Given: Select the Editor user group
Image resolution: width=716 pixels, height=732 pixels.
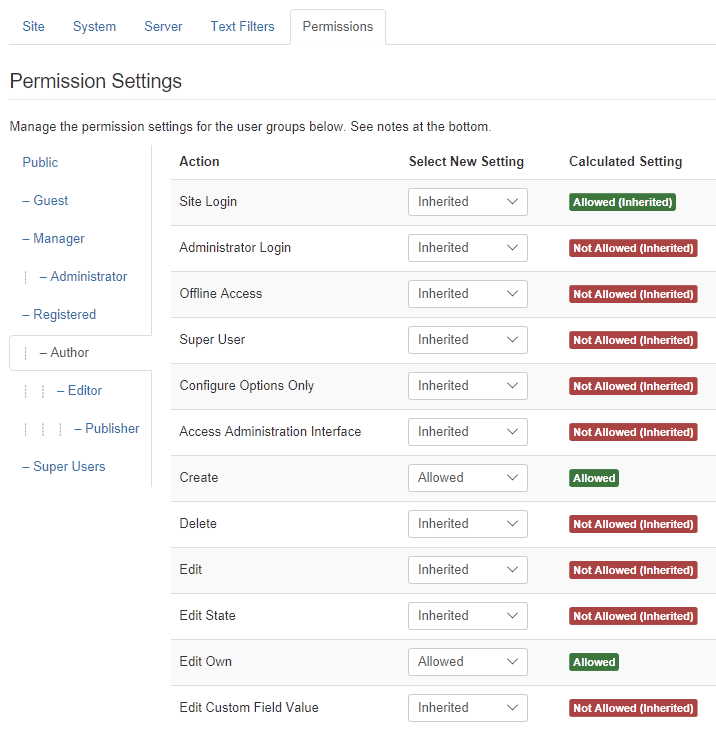Looking at the screenshot, I should [x=79, y=391].
